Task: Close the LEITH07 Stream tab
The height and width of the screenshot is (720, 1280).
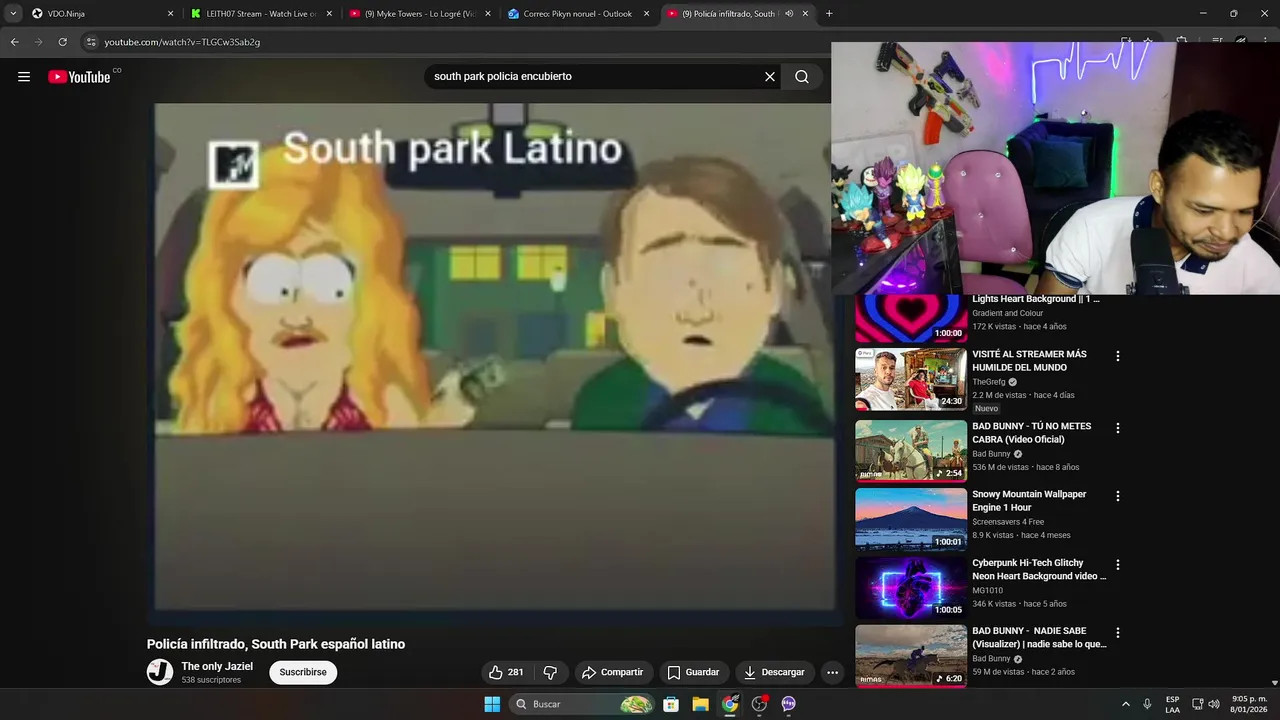Action: tap(329, 14)
